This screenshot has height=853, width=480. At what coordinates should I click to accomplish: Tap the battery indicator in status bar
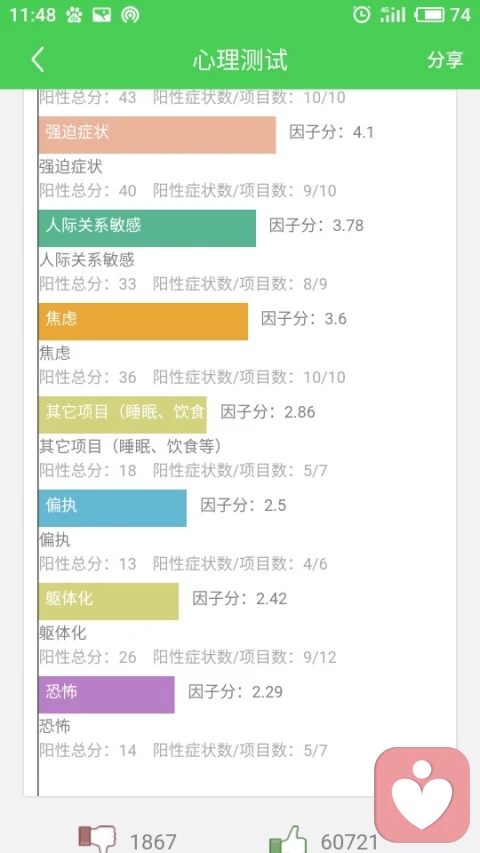430,15
